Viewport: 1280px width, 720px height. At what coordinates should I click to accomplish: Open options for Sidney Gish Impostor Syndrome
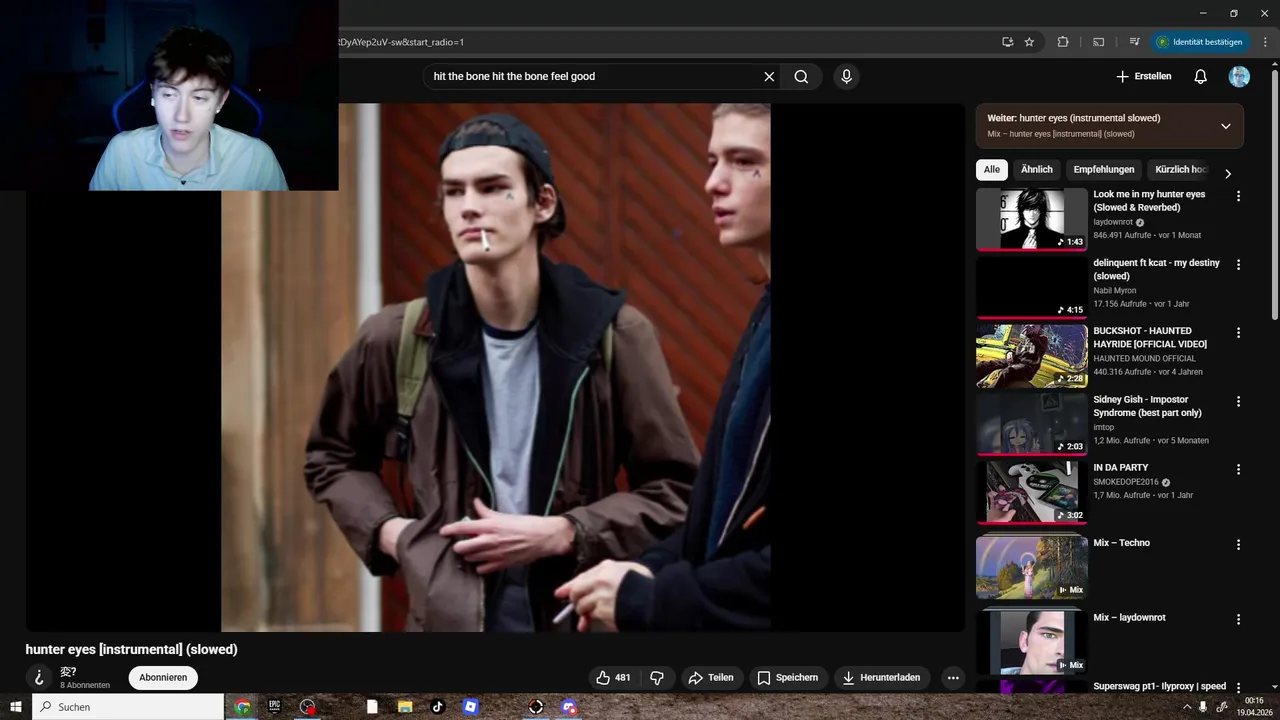point(1238,401)
